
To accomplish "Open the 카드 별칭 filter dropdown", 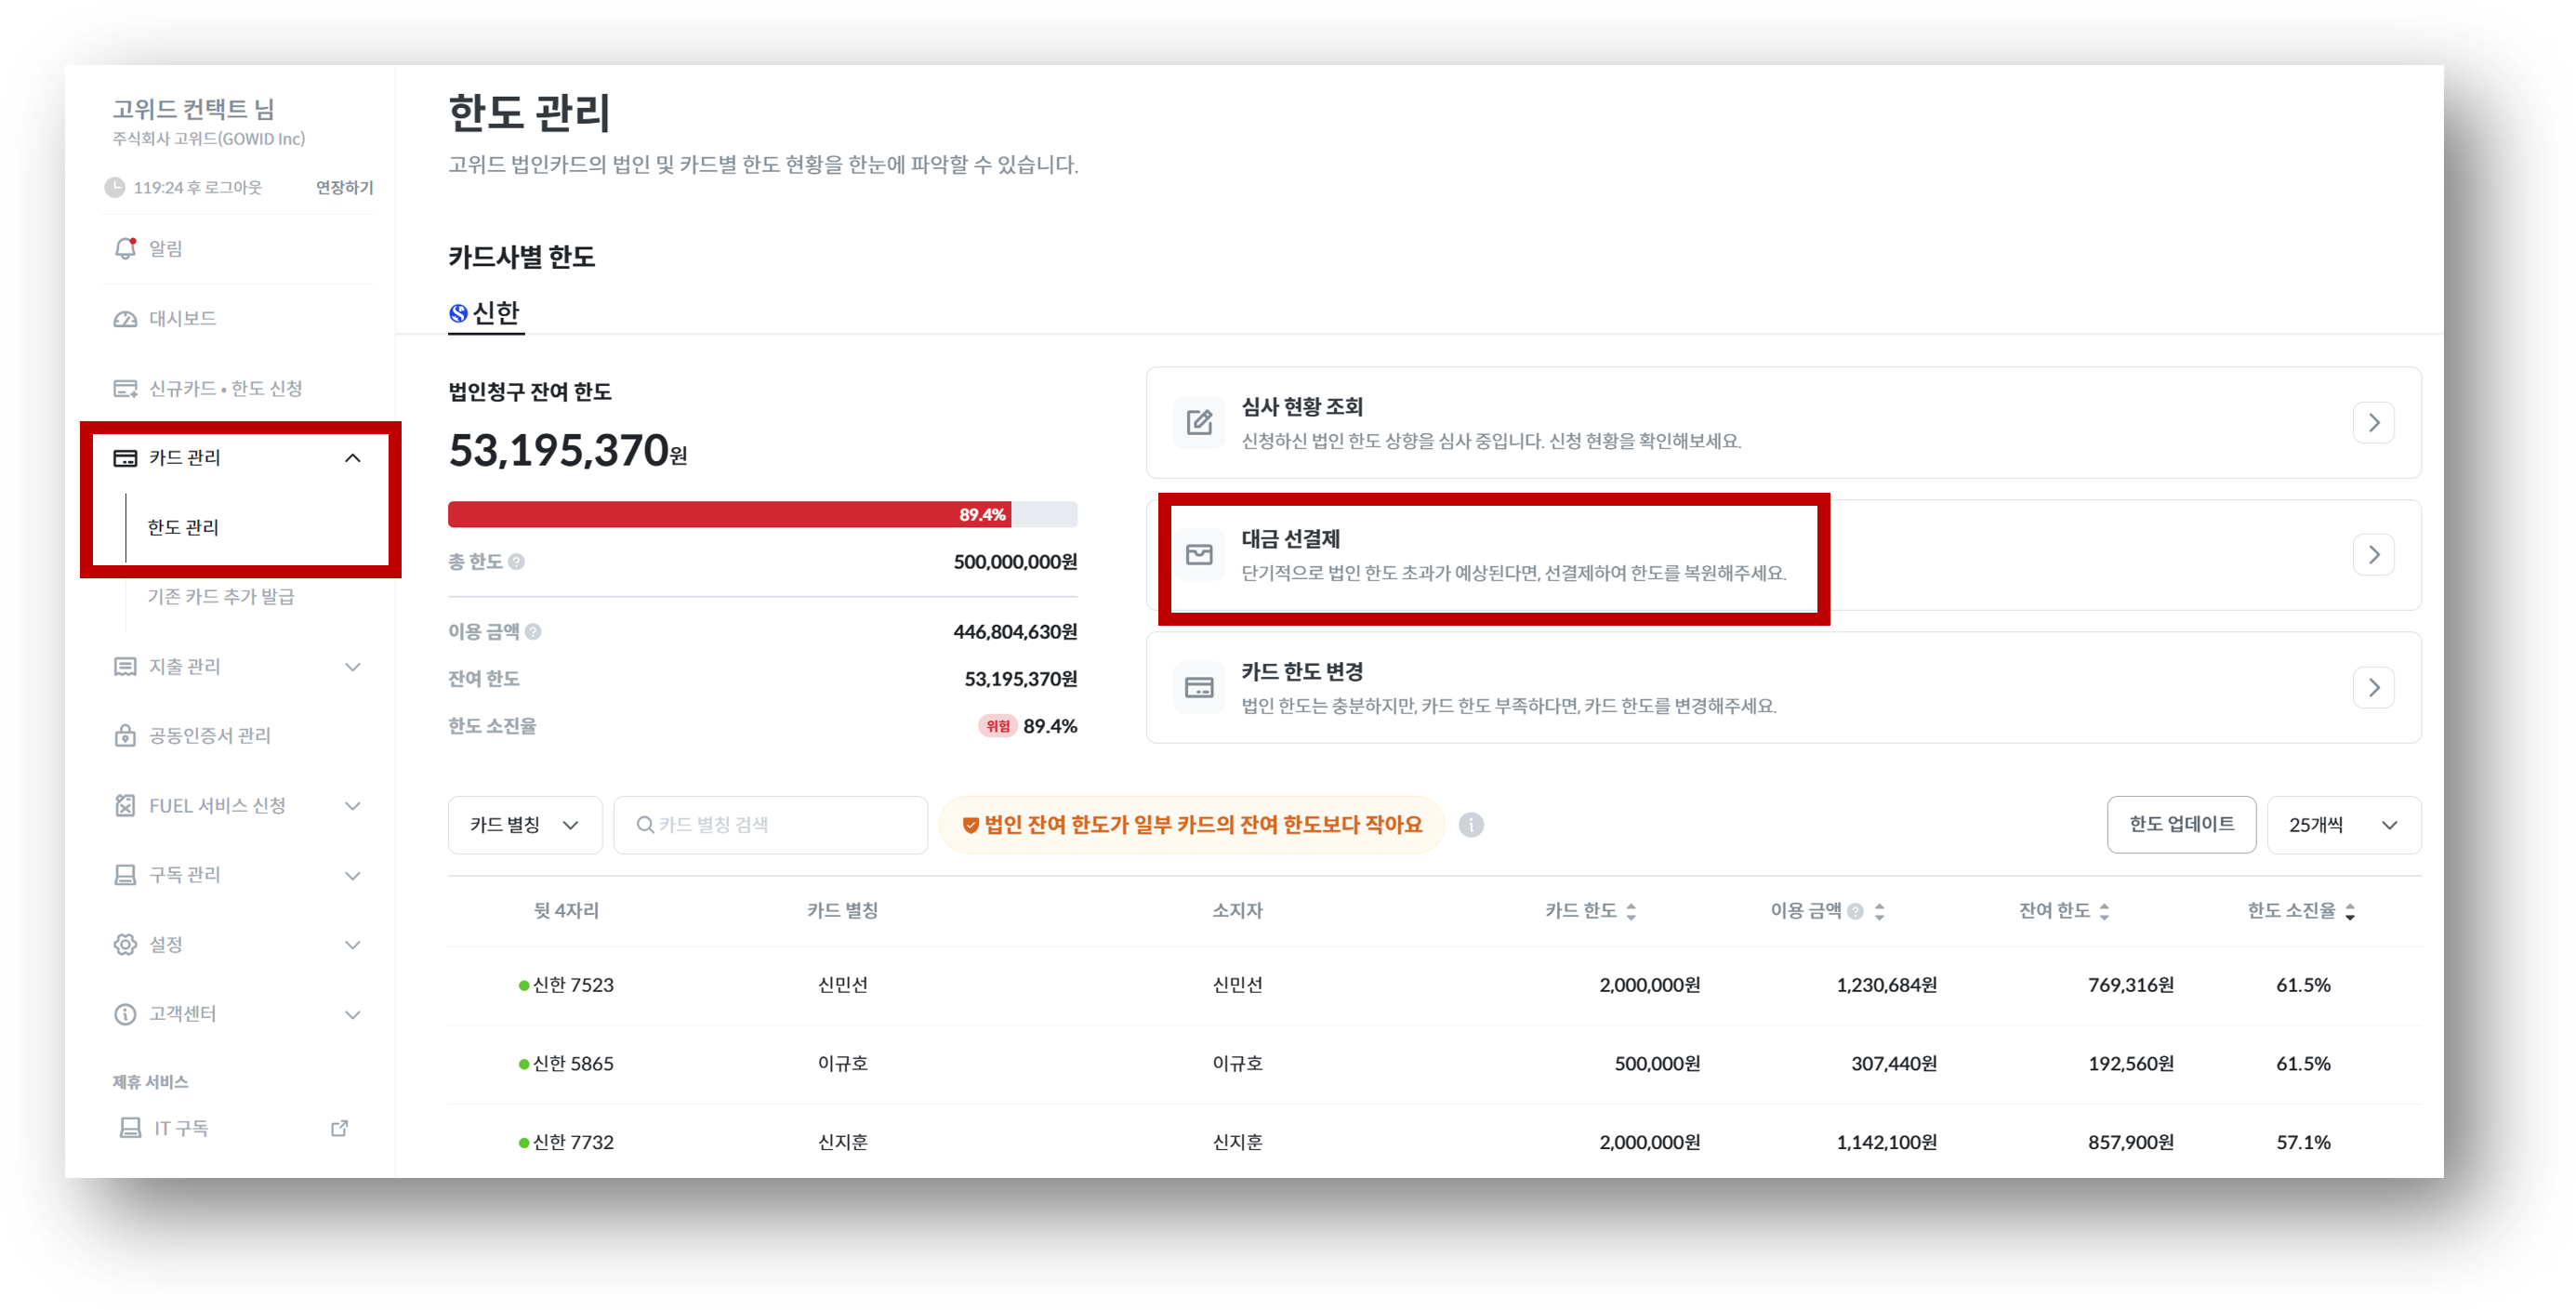I will [x=524, y=825].
